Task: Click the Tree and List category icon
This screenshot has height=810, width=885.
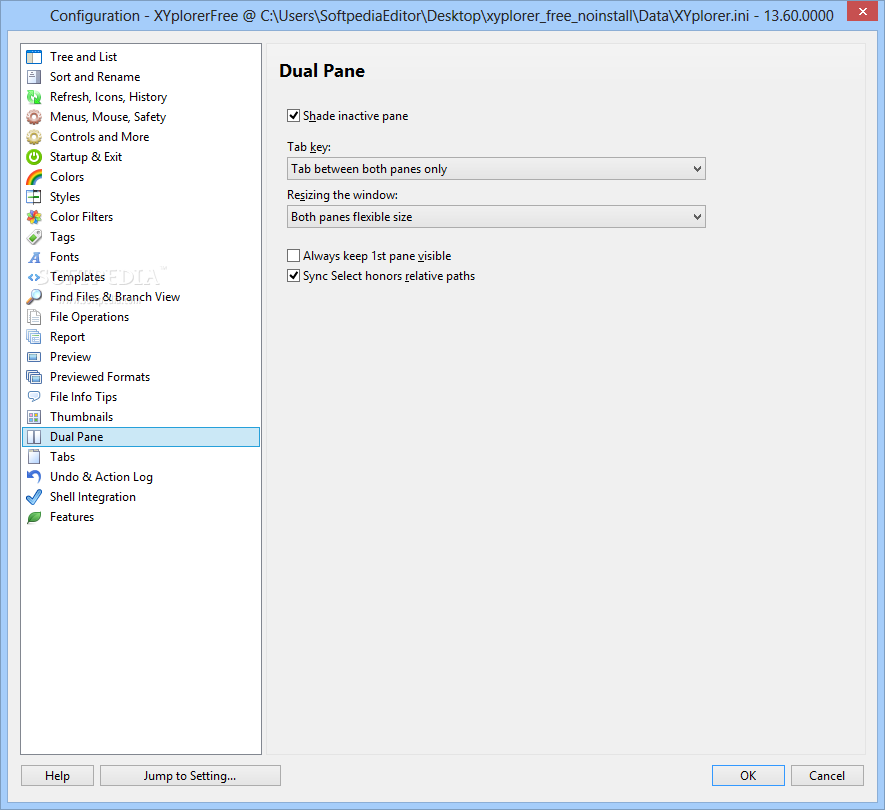Action: click(34, 57)
